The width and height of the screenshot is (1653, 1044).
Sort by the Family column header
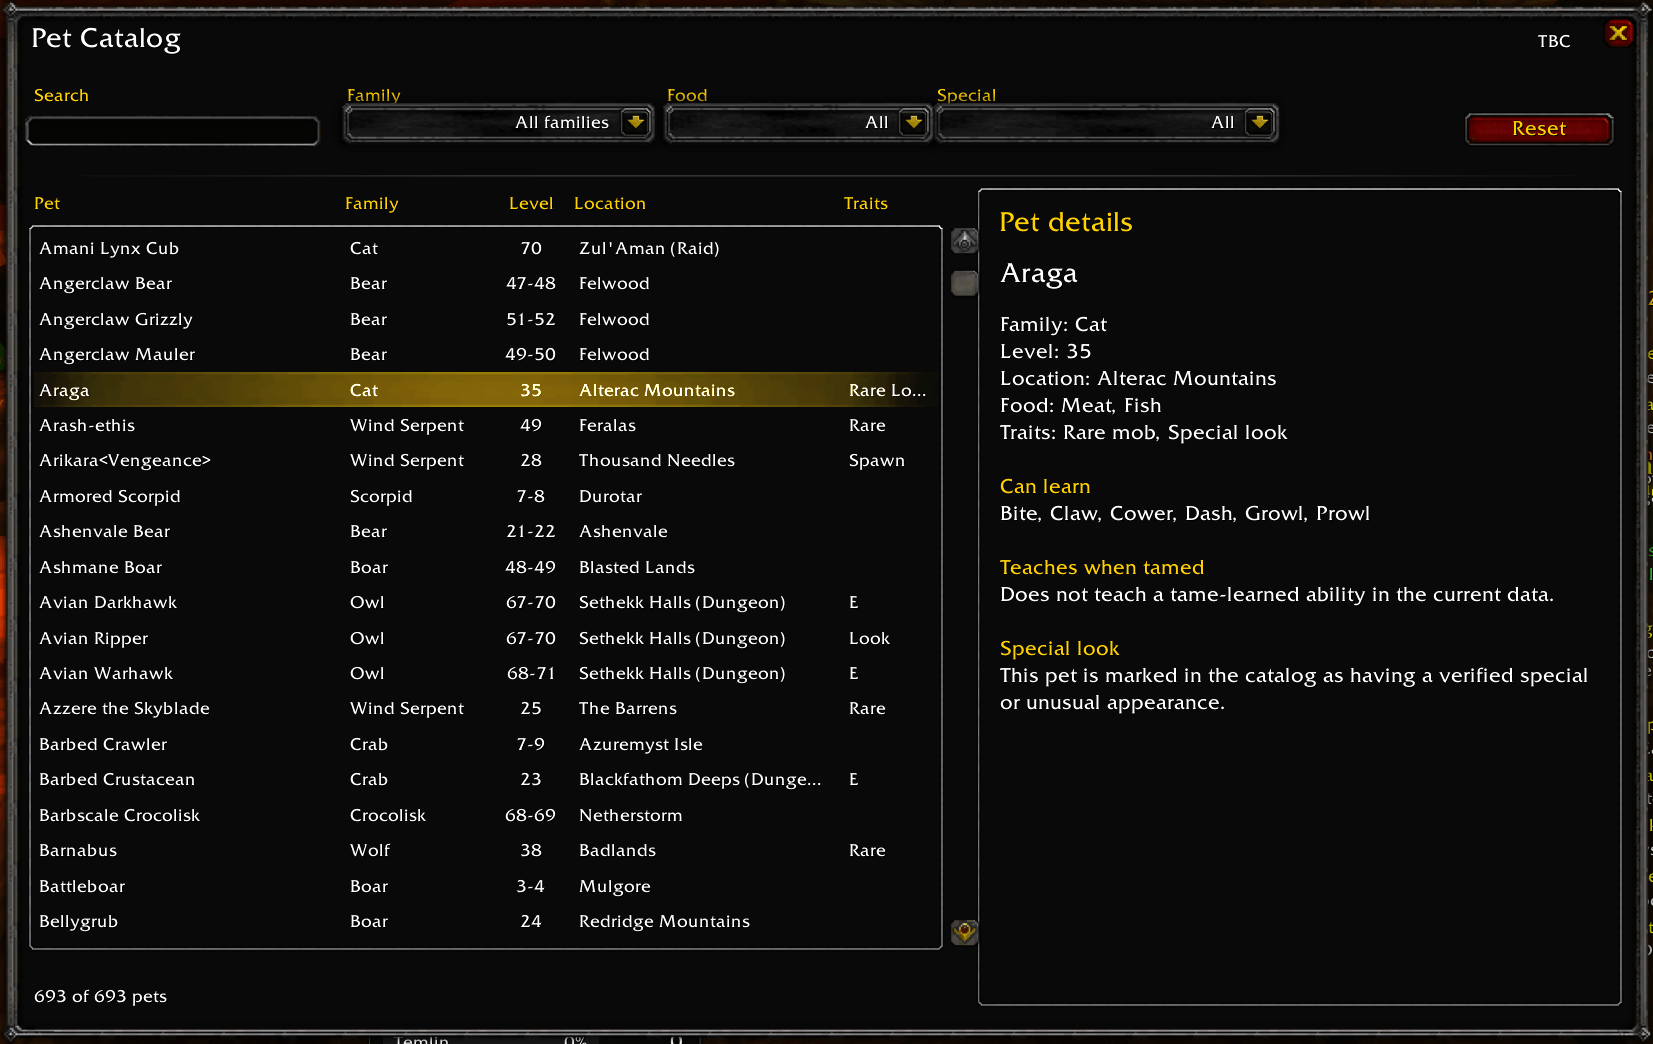371,203
